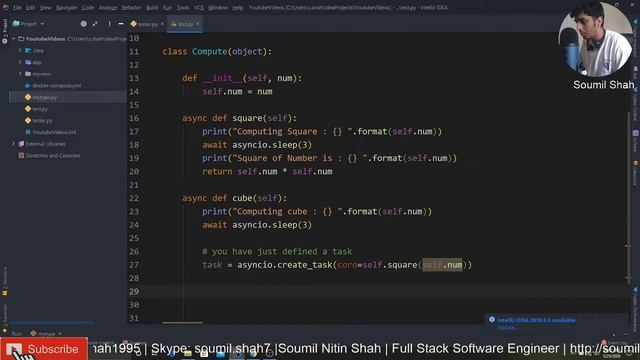The height and width of the screenshot is (360, 640).
Task: Close the tester.py editor tab
Action: point(162,24)
